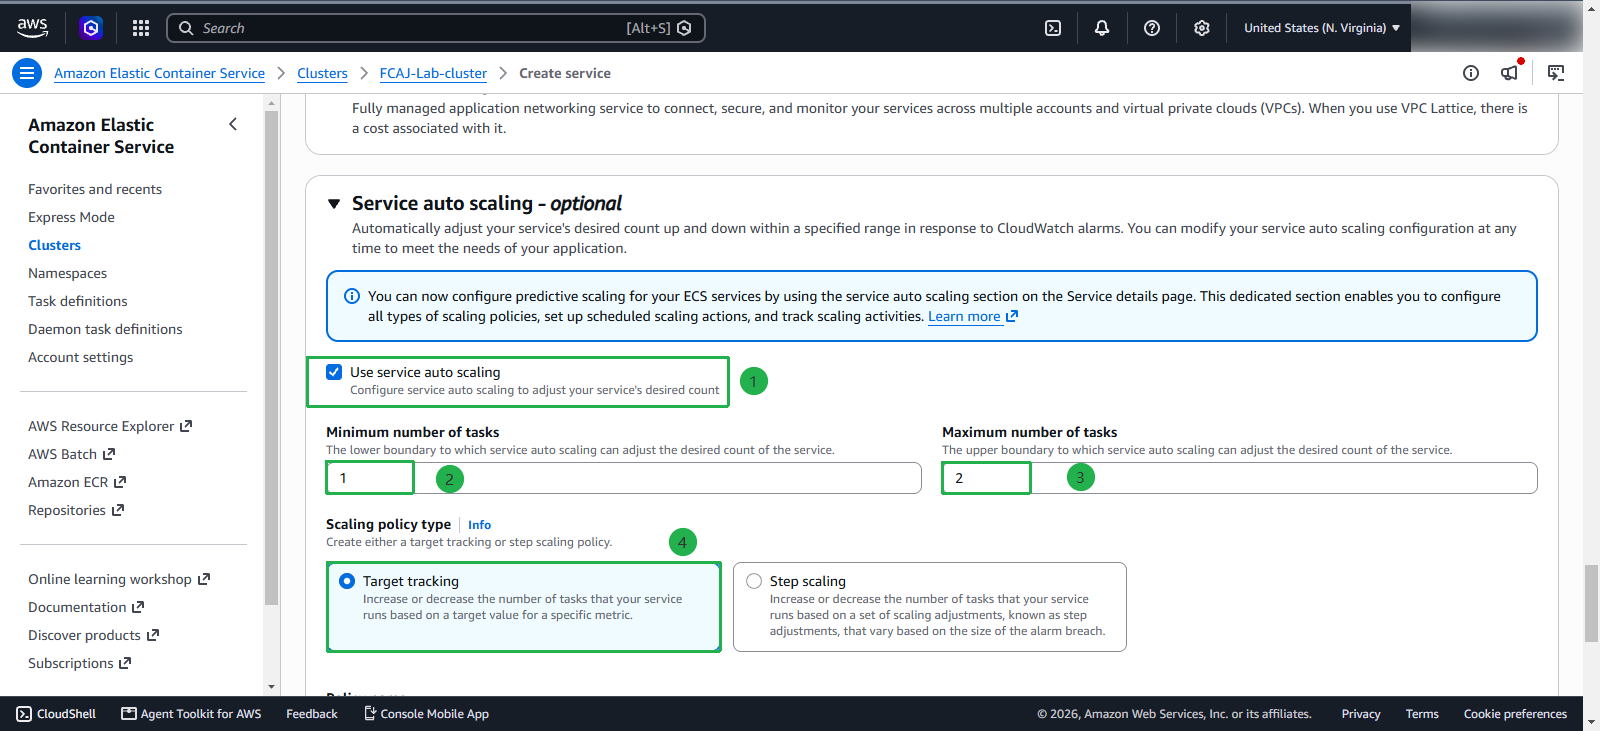The image size is (1600, 731).
Task: Open AWS Resource Explorer external link
Action: click(110, 426)
